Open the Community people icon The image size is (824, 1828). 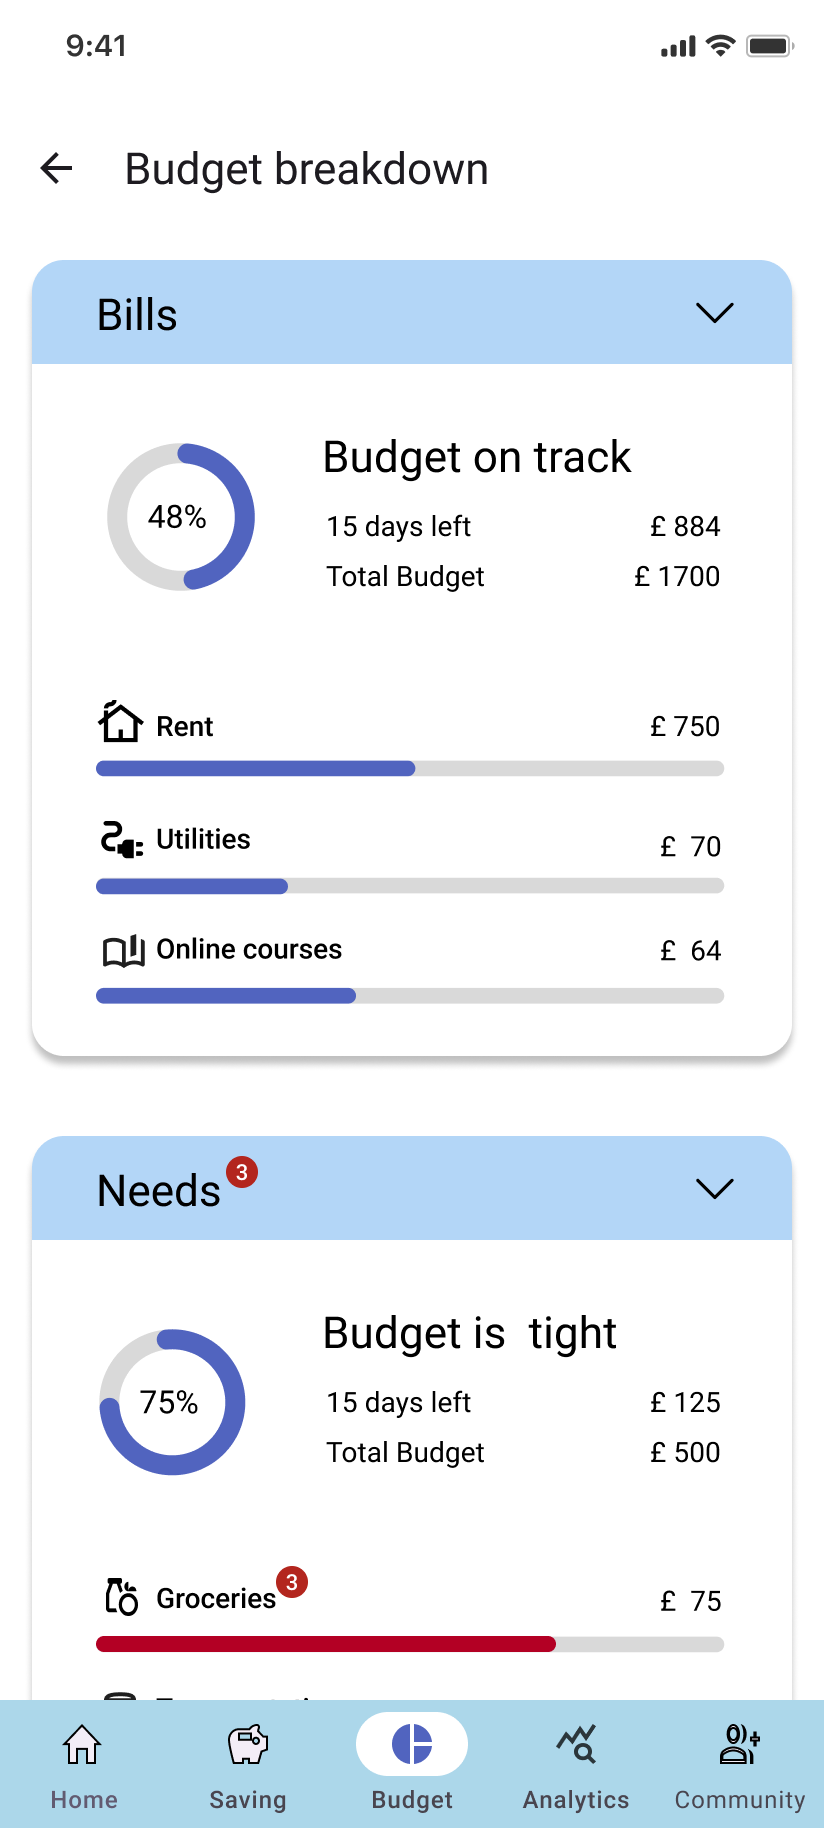pyautogui.click(x=740, y=1744)
